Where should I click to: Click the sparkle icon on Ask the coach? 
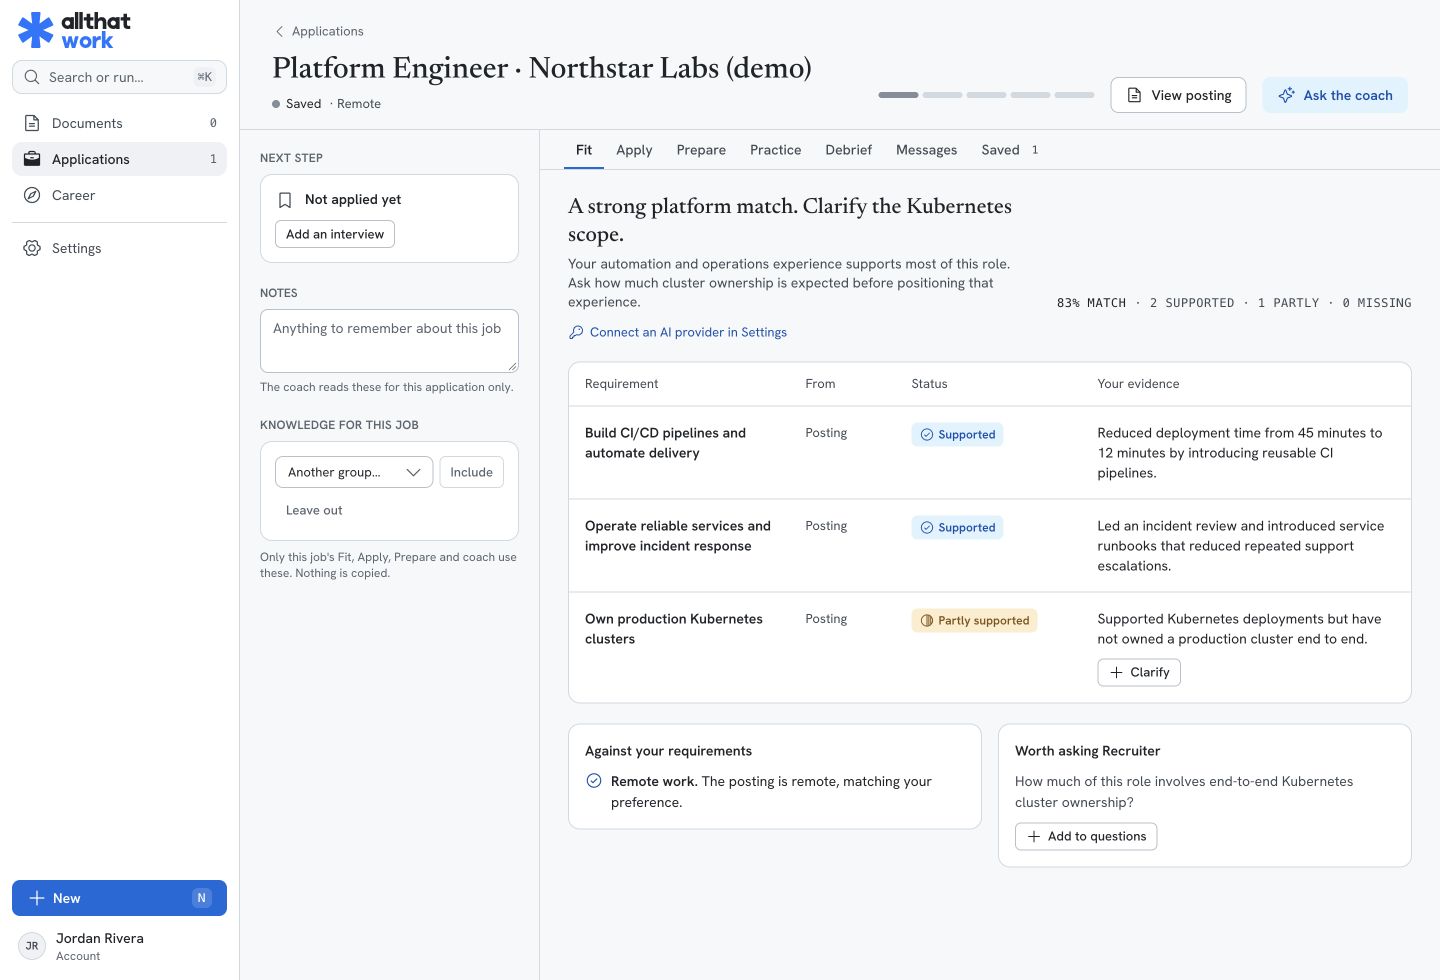point(1287,95)
